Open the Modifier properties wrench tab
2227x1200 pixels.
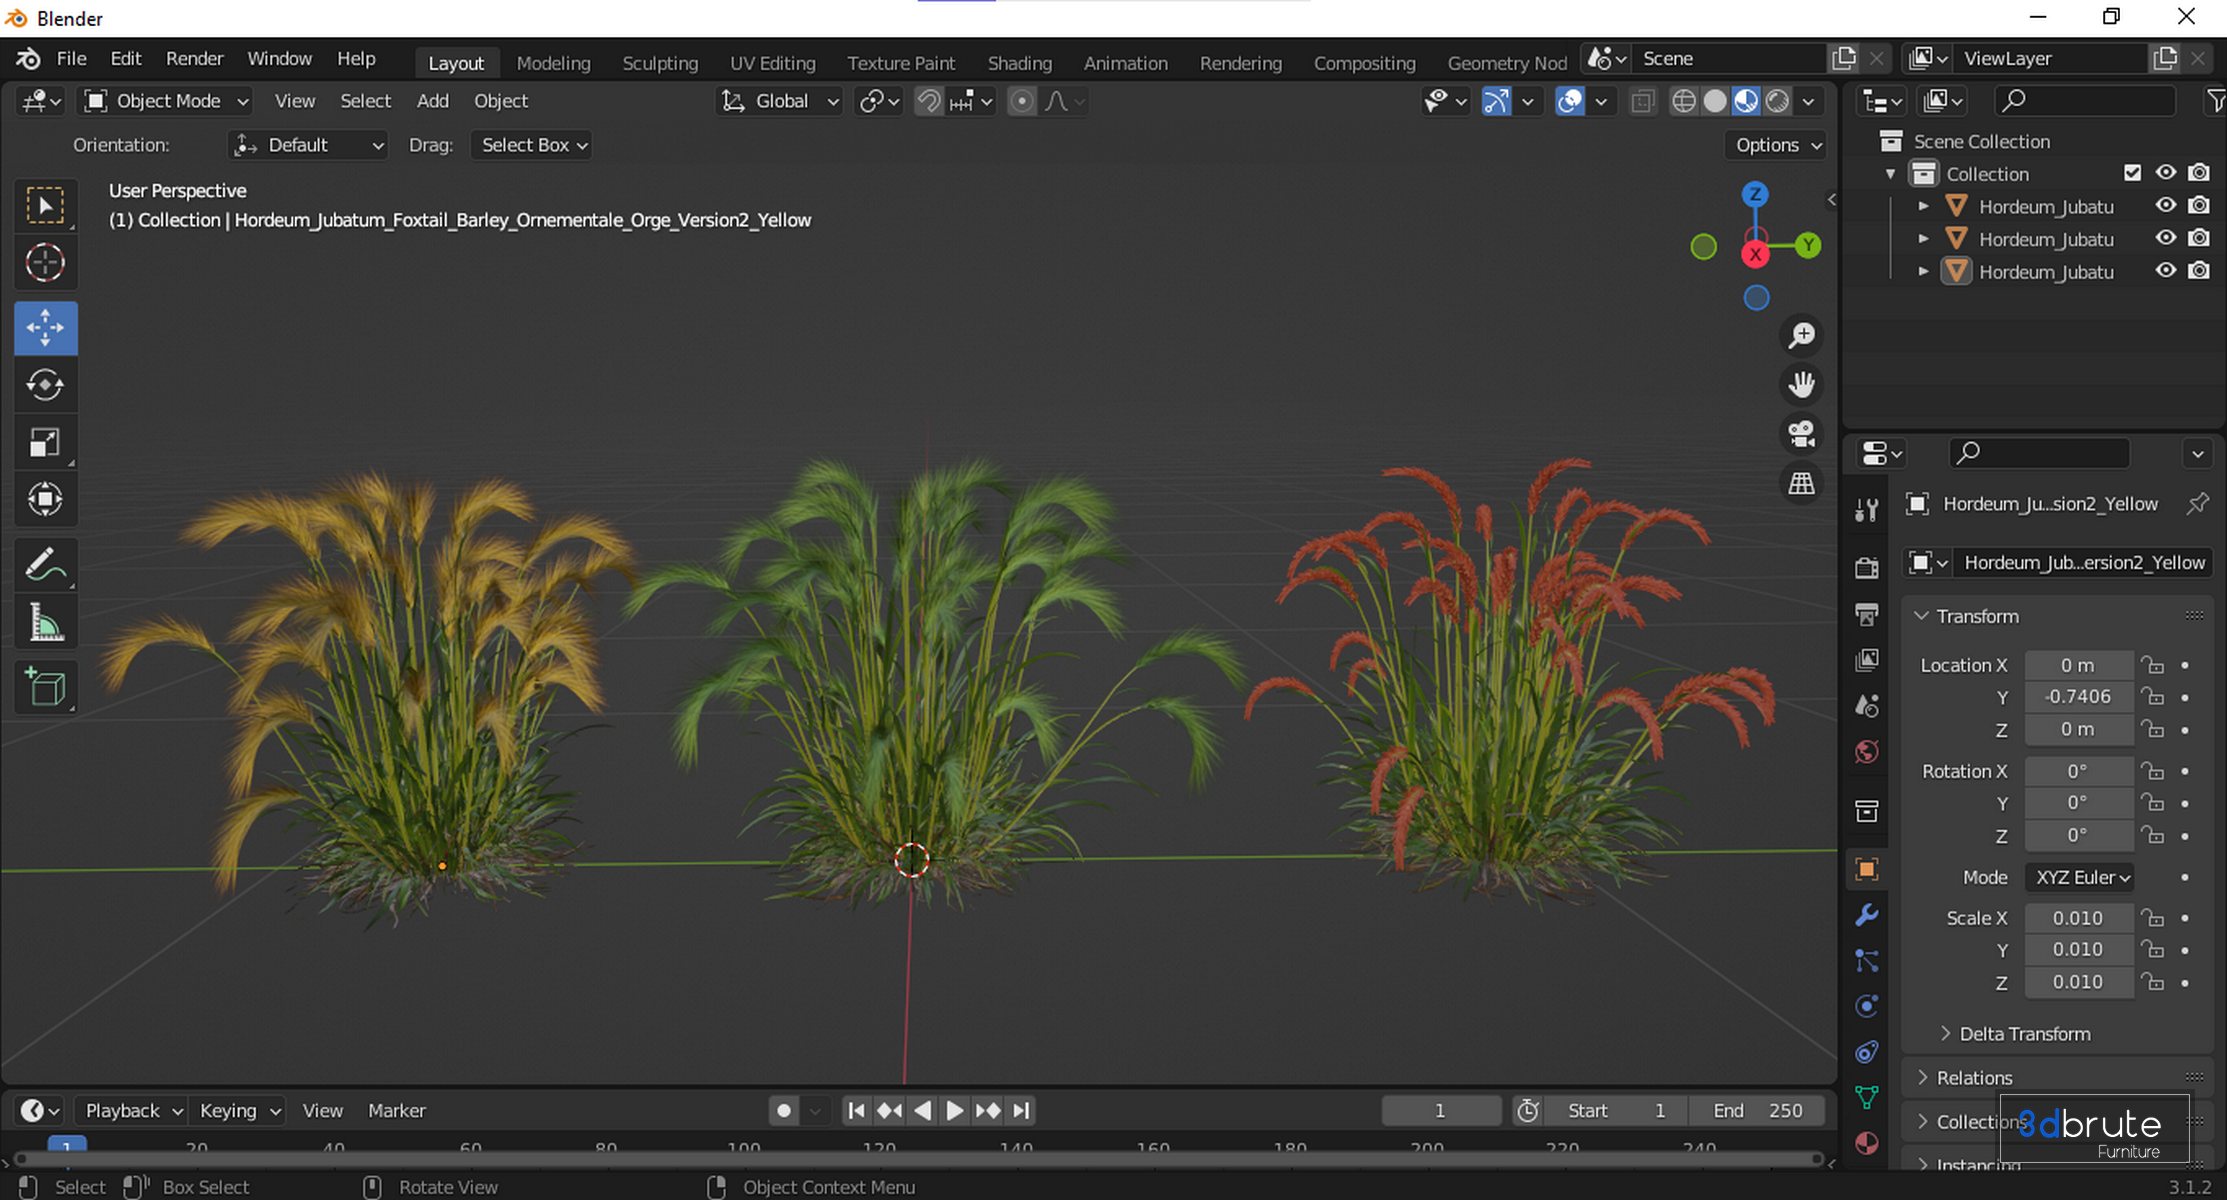[1866, 915]
